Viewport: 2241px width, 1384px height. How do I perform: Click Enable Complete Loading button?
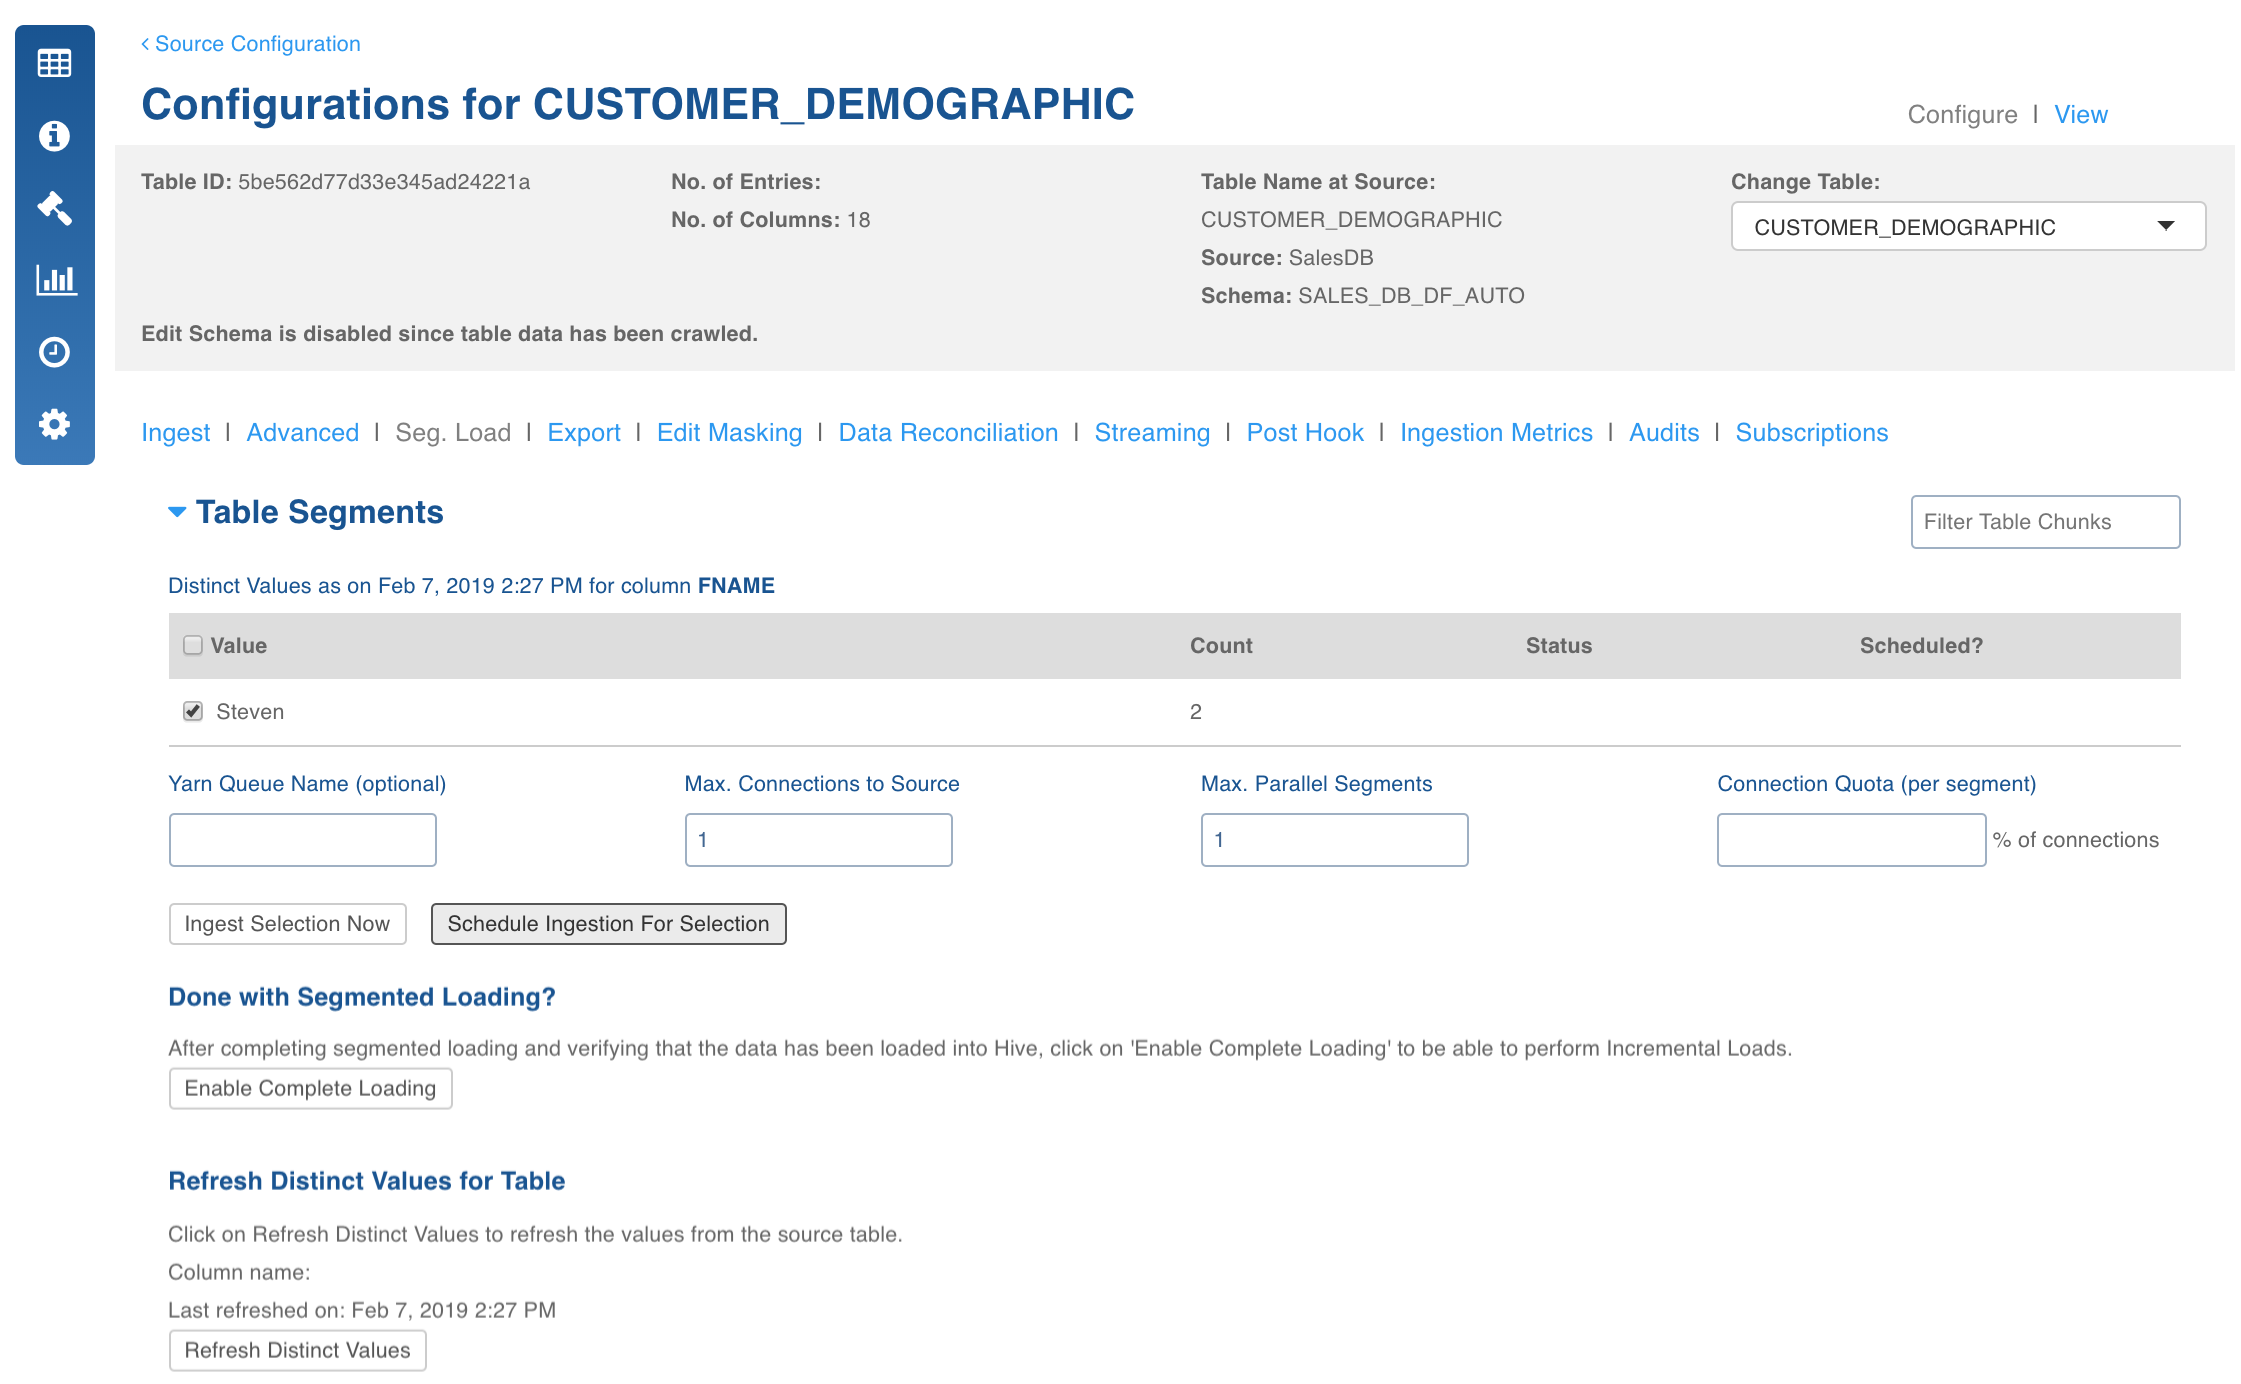[310, 1088]
